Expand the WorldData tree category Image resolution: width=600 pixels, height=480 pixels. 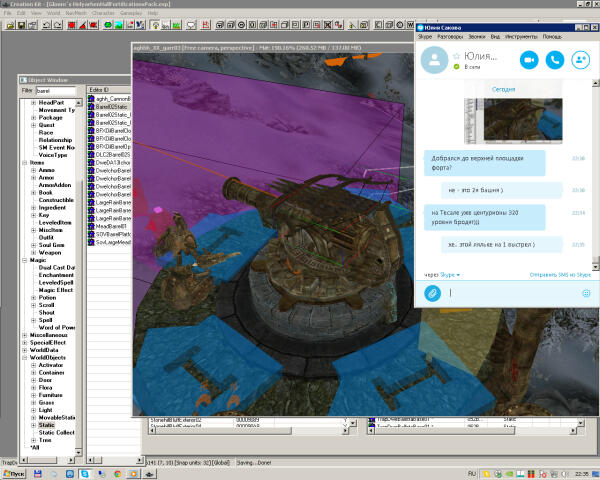tap(24, 350)
